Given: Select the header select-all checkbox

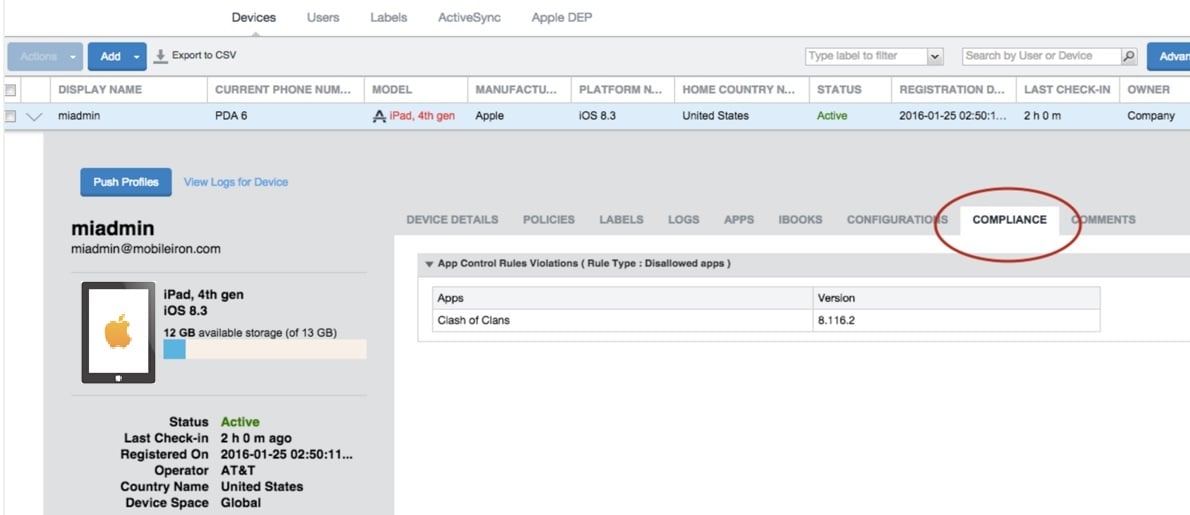Looking at the screenshot, I should point(10,90).
